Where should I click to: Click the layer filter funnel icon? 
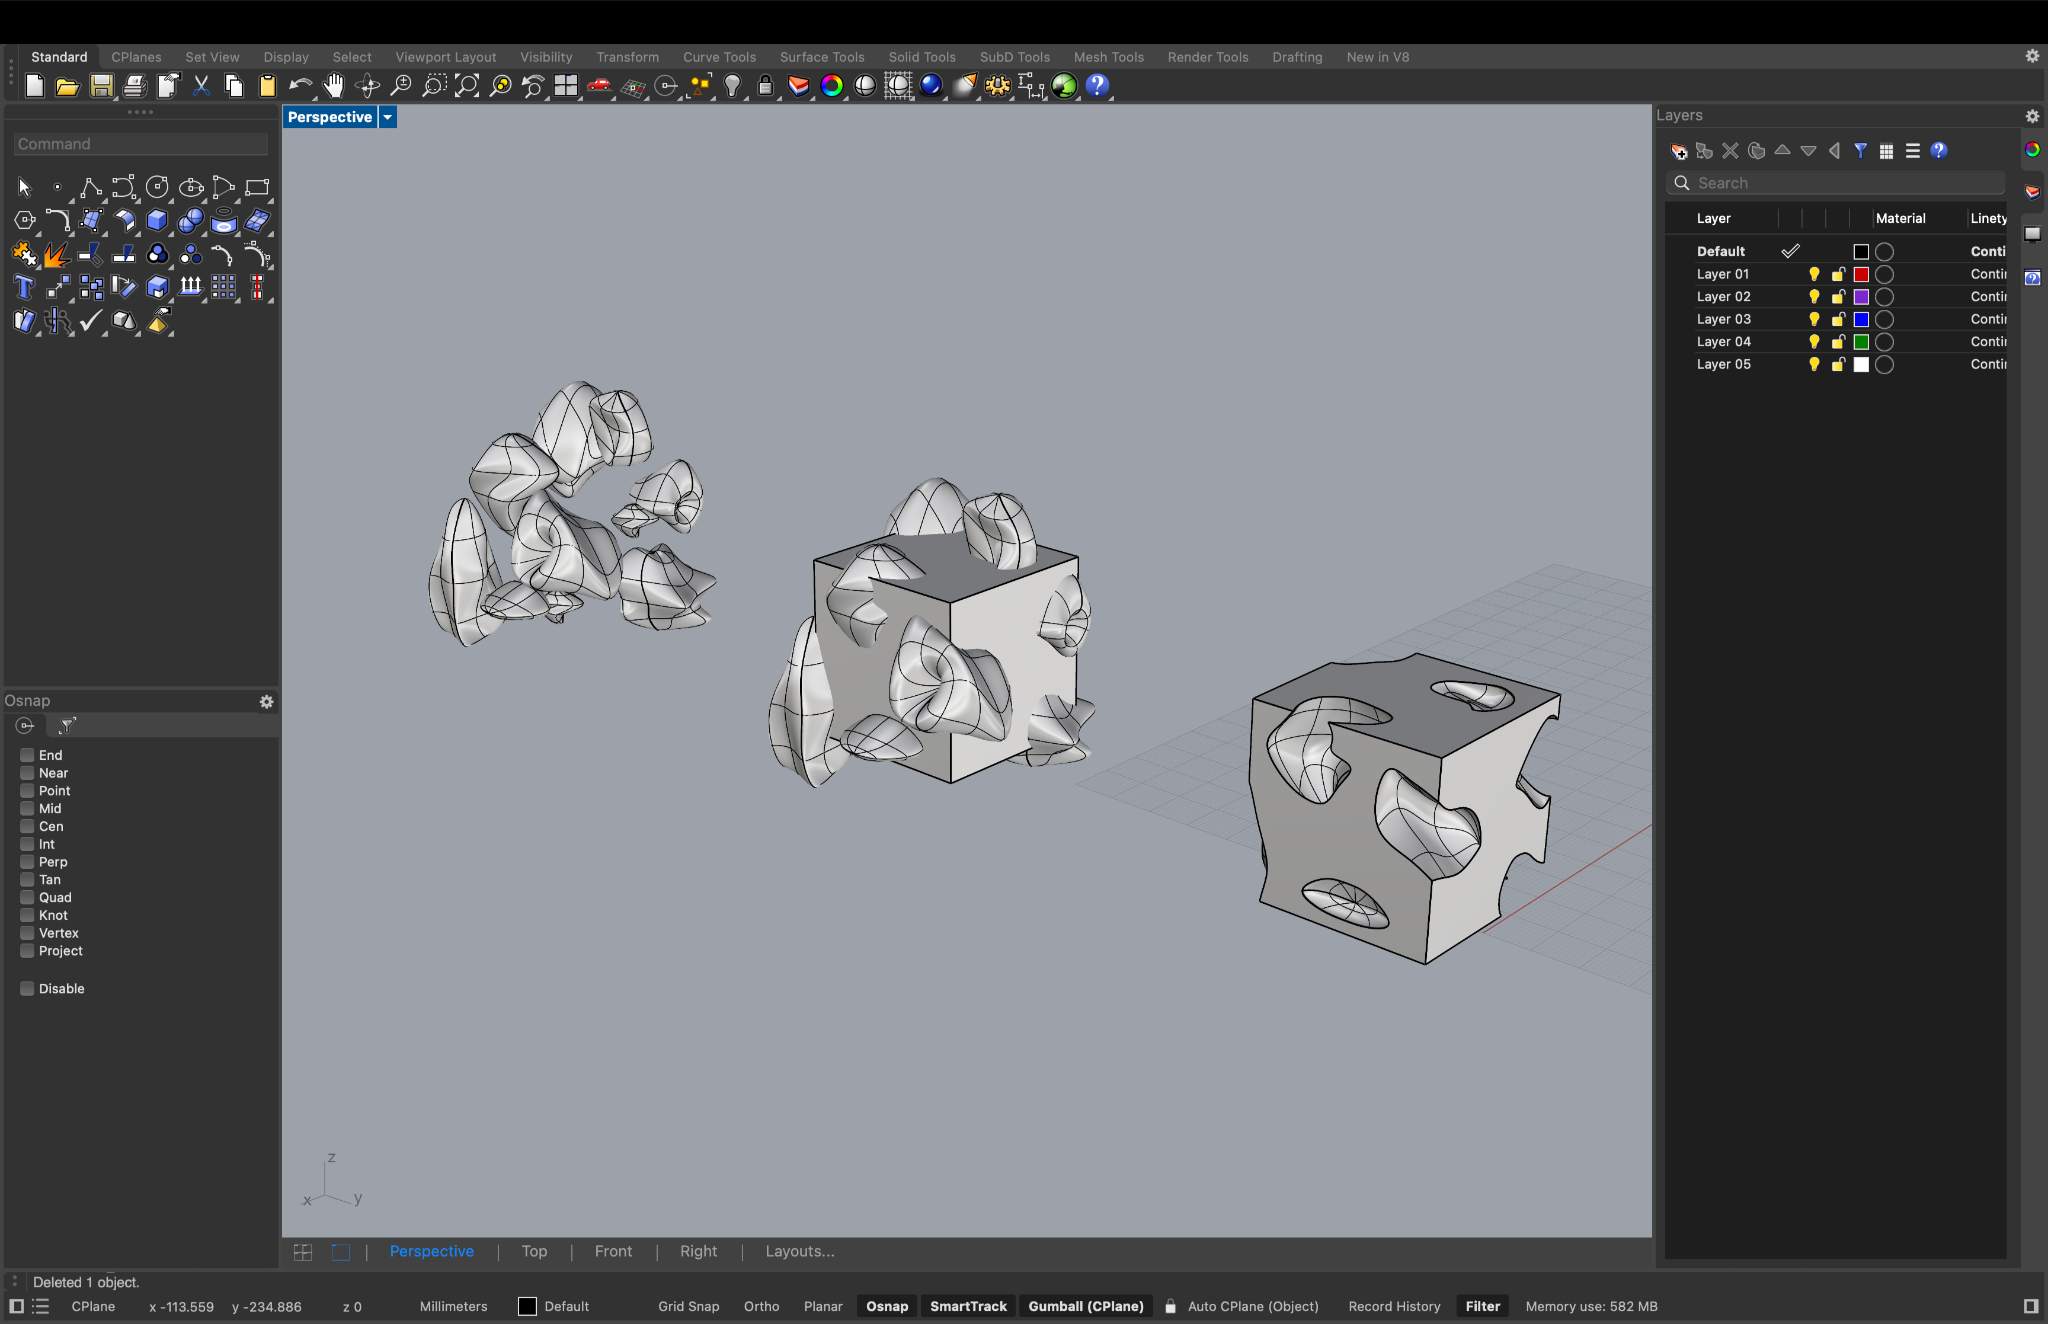point(1860,151)
